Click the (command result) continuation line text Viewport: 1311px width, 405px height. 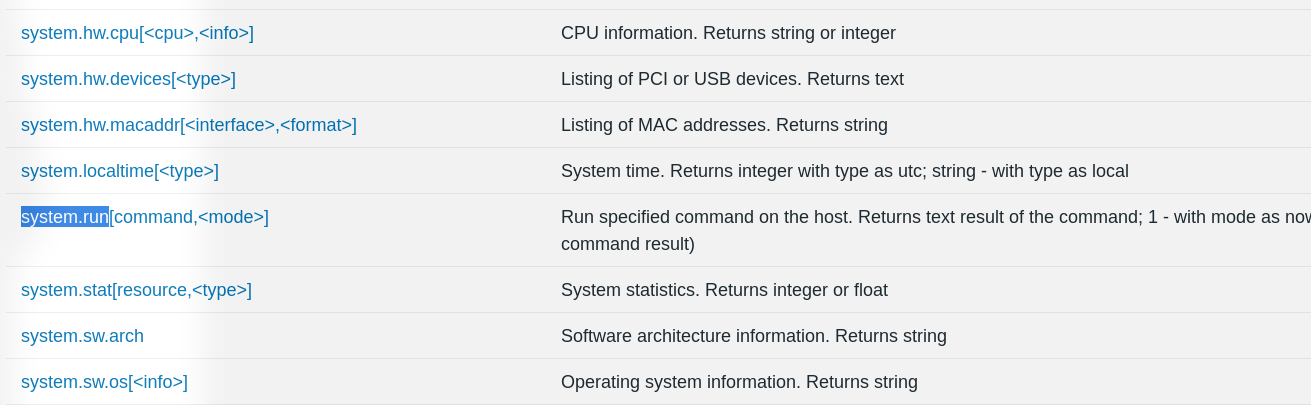click(628, 243)
